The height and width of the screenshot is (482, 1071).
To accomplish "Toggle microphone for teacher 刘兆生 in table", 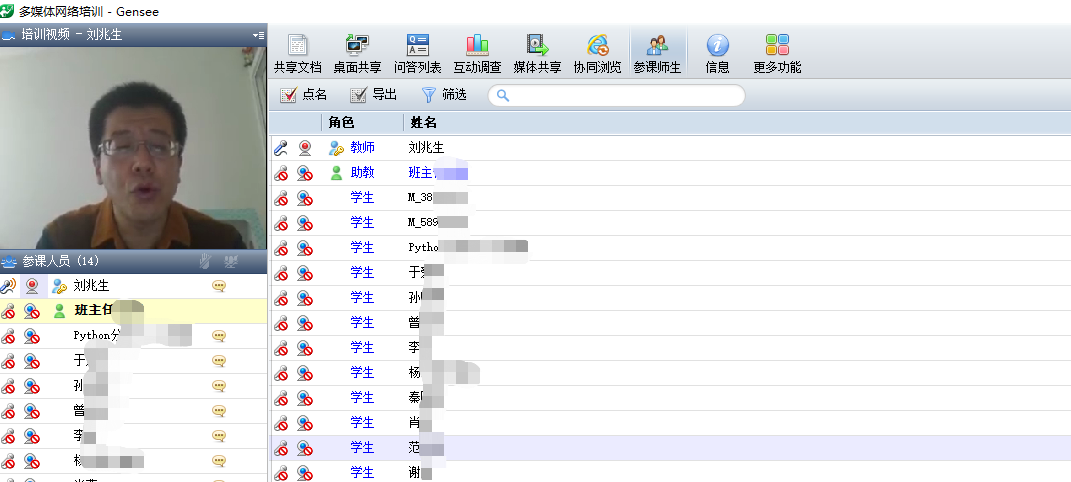I will pyautogui.click(x=281, y=148).
